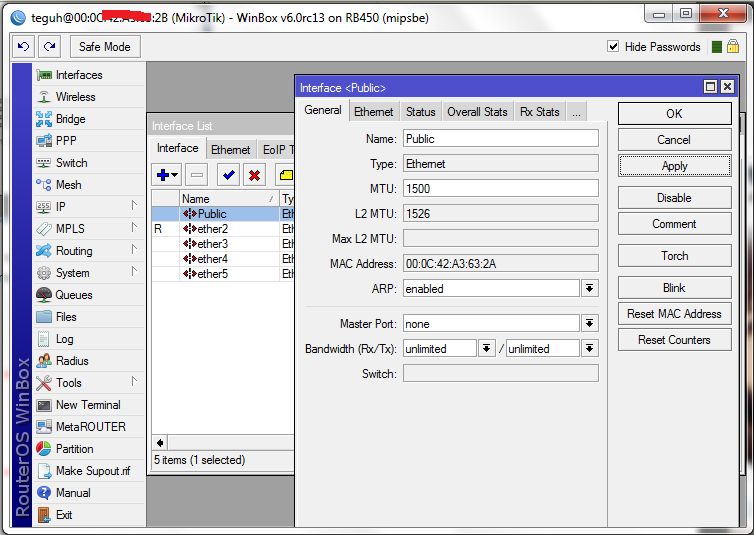The height and width of the screenshot is (535, 754).
Task: Click Reset Counters button
Action: click(x=674, y=340)
